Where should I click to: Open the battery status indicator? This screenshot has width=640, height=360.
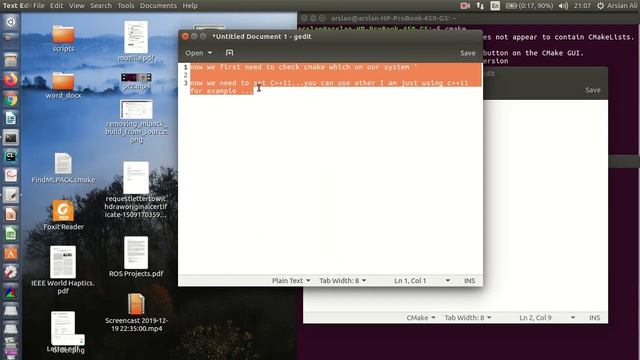pos(529,6)
